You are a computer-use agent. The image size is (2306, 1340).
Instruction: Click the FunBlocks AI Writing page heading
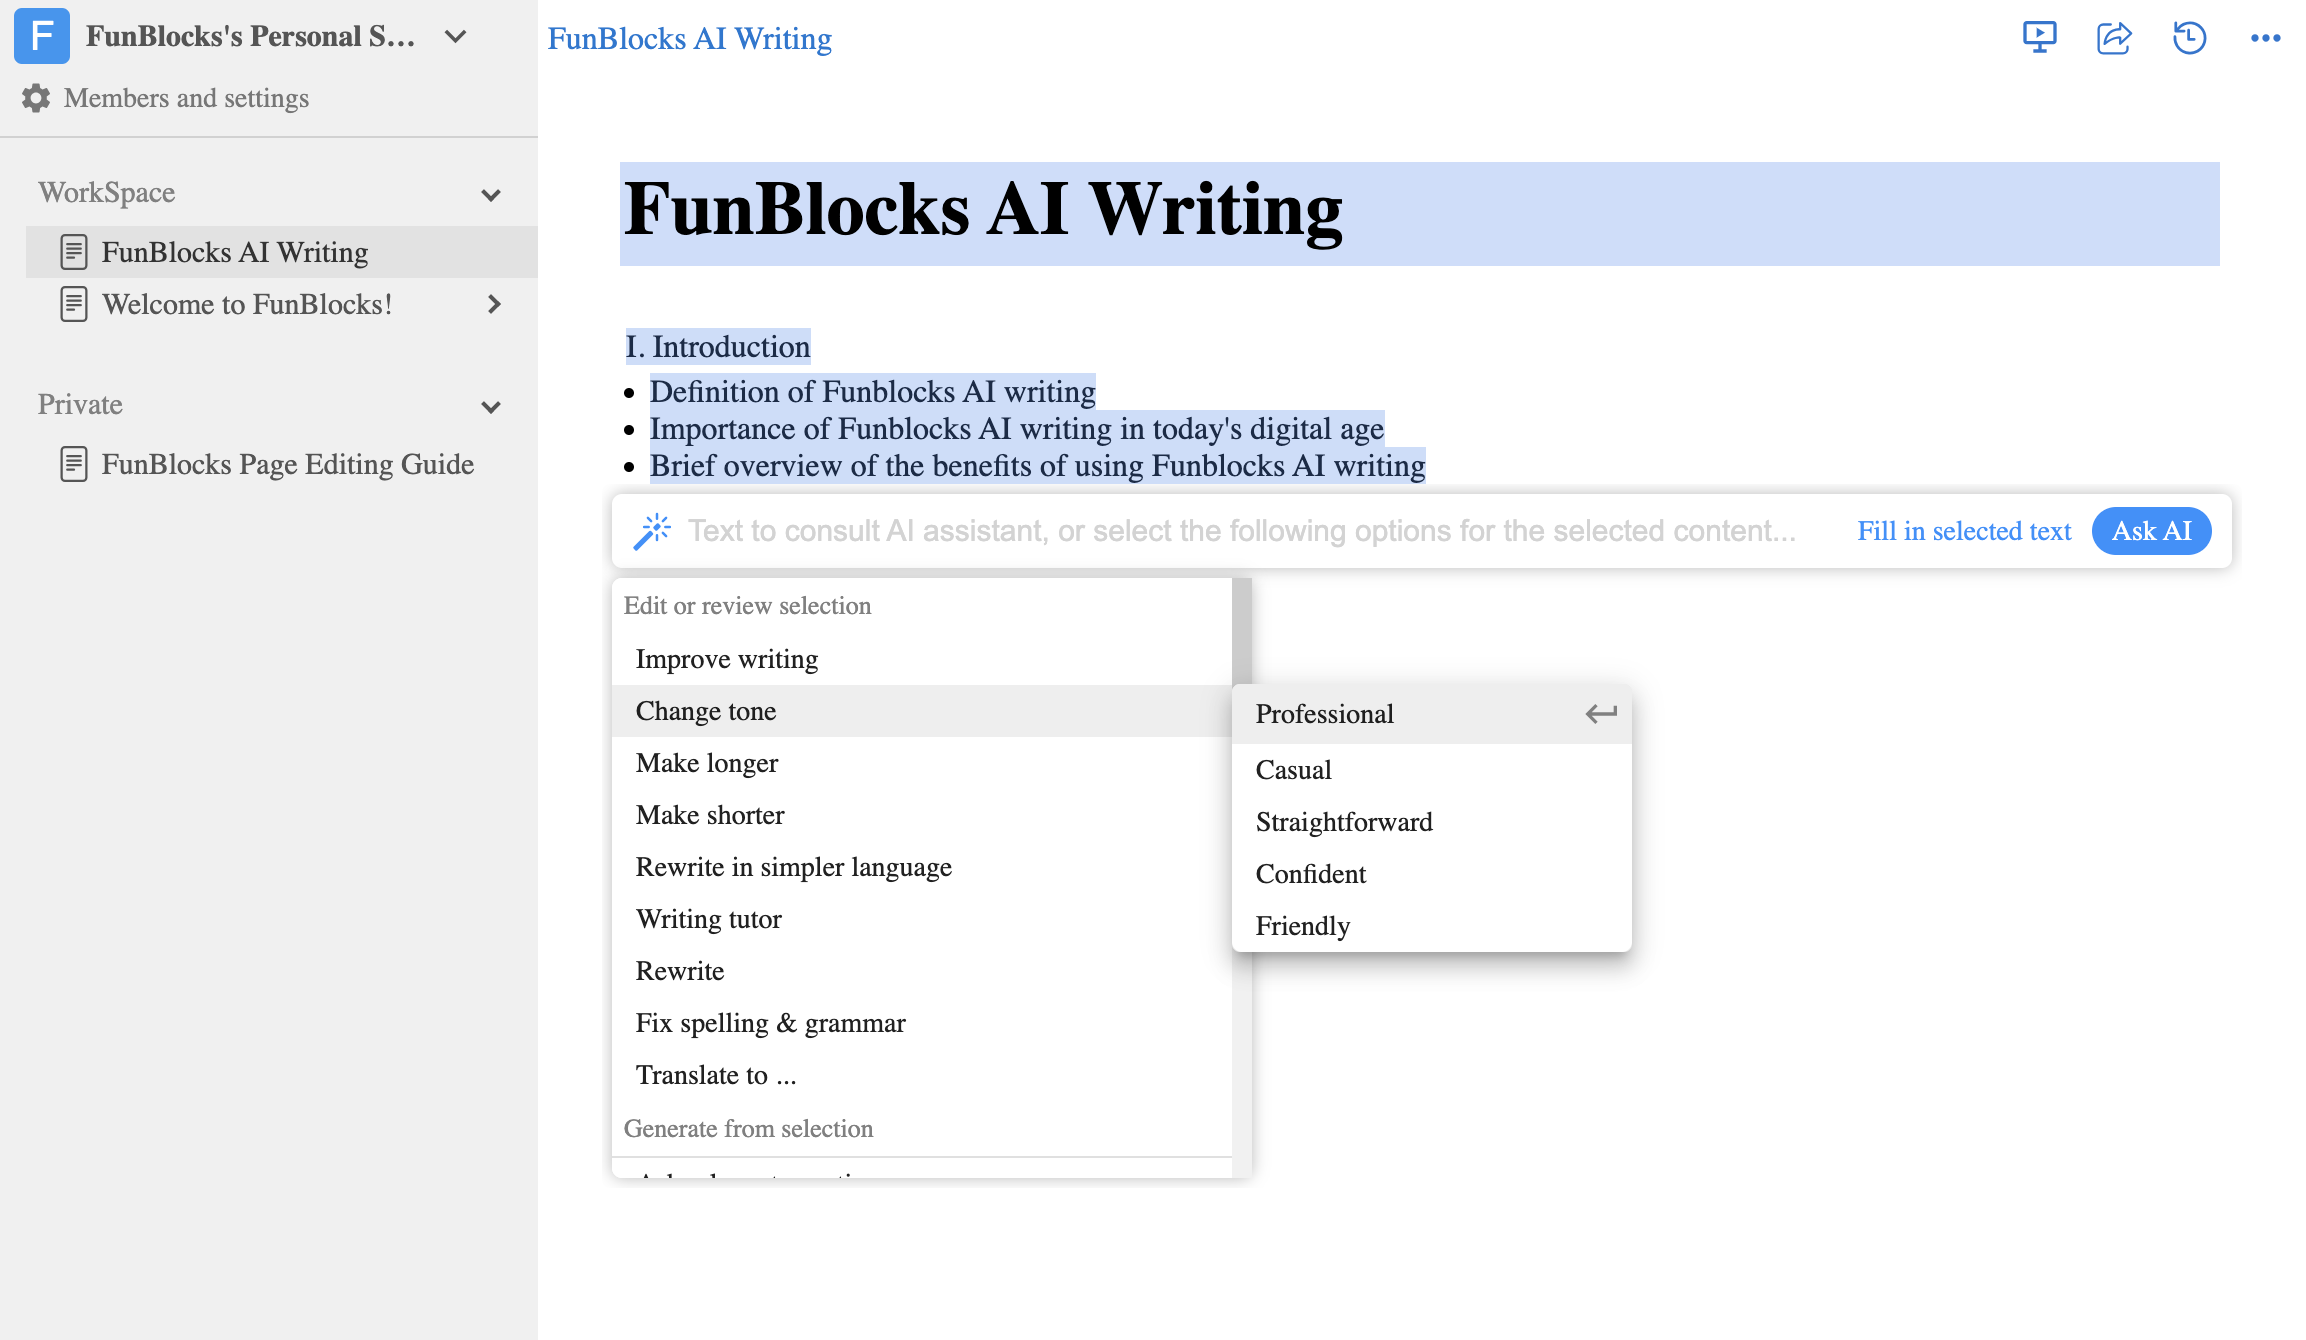point(983,211)
